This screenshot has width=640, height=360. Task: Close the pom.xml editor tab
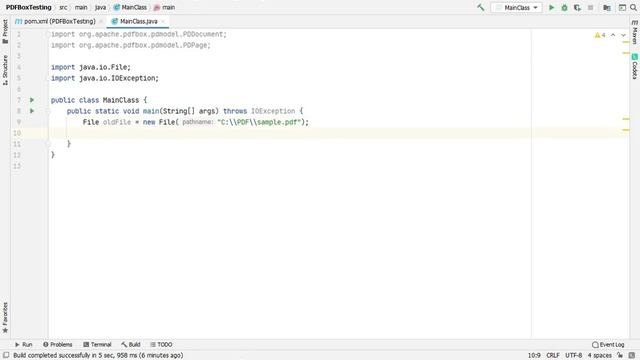click(x=101, y=21)
